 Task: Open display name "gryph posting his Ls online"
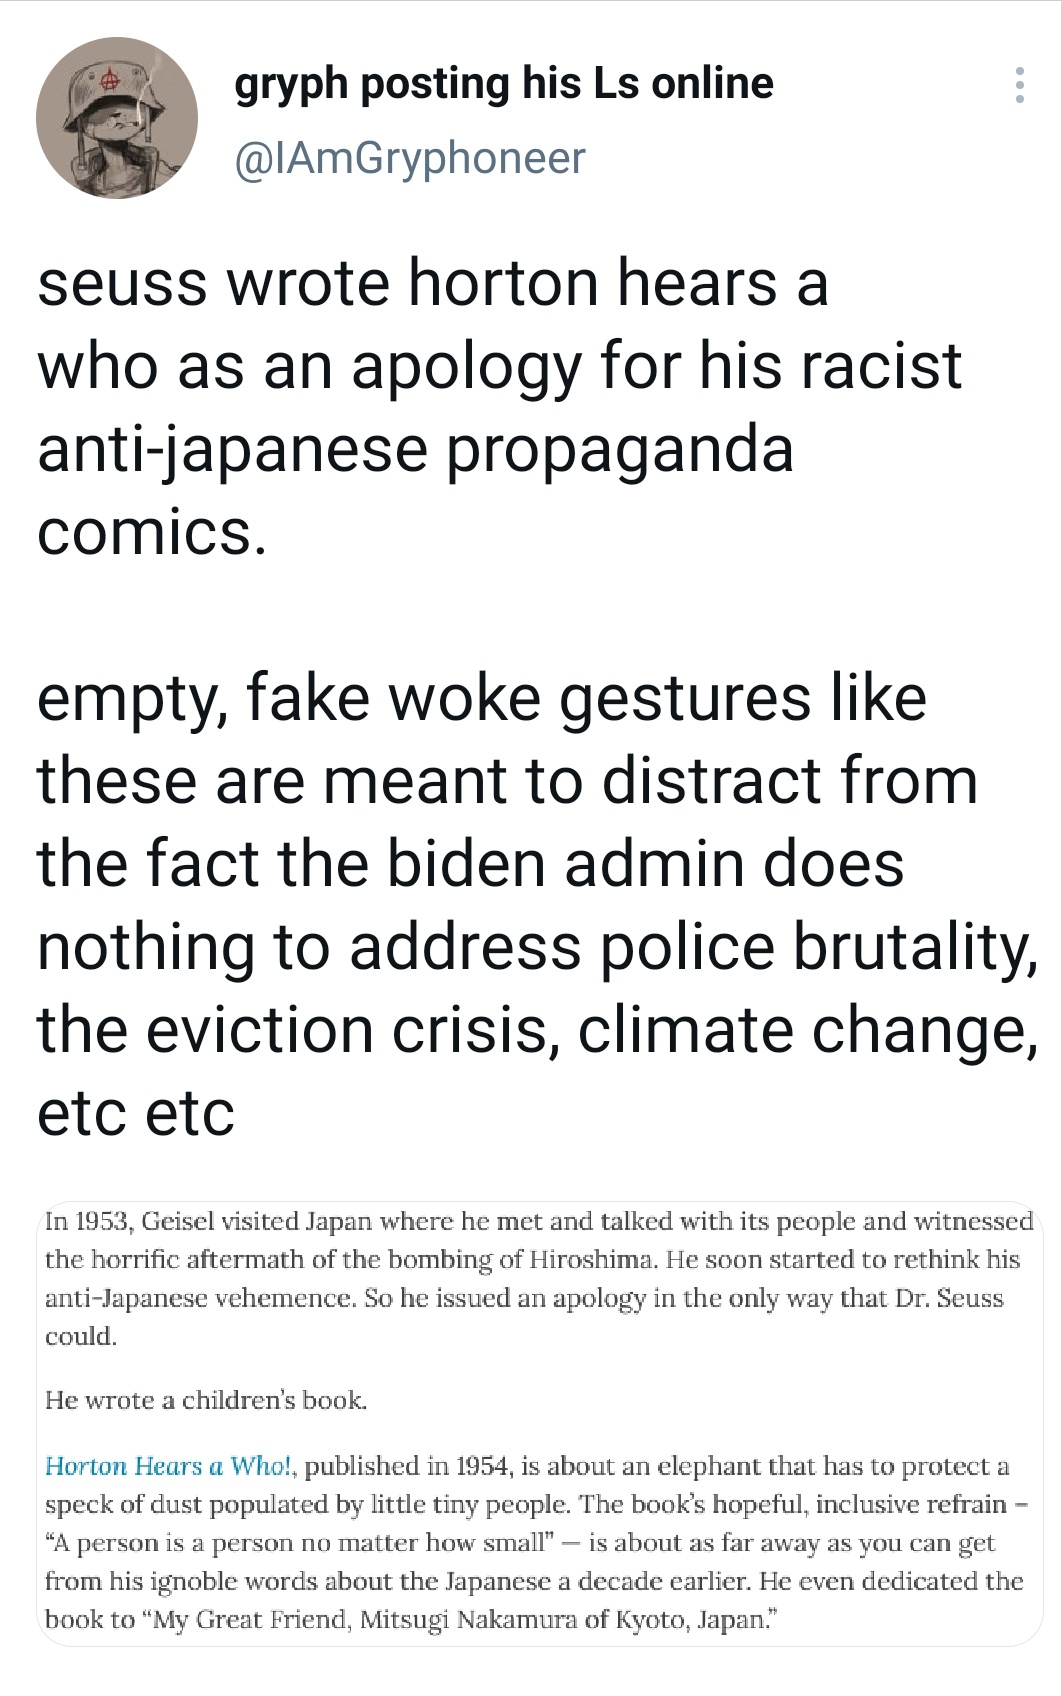pos(503,83)
